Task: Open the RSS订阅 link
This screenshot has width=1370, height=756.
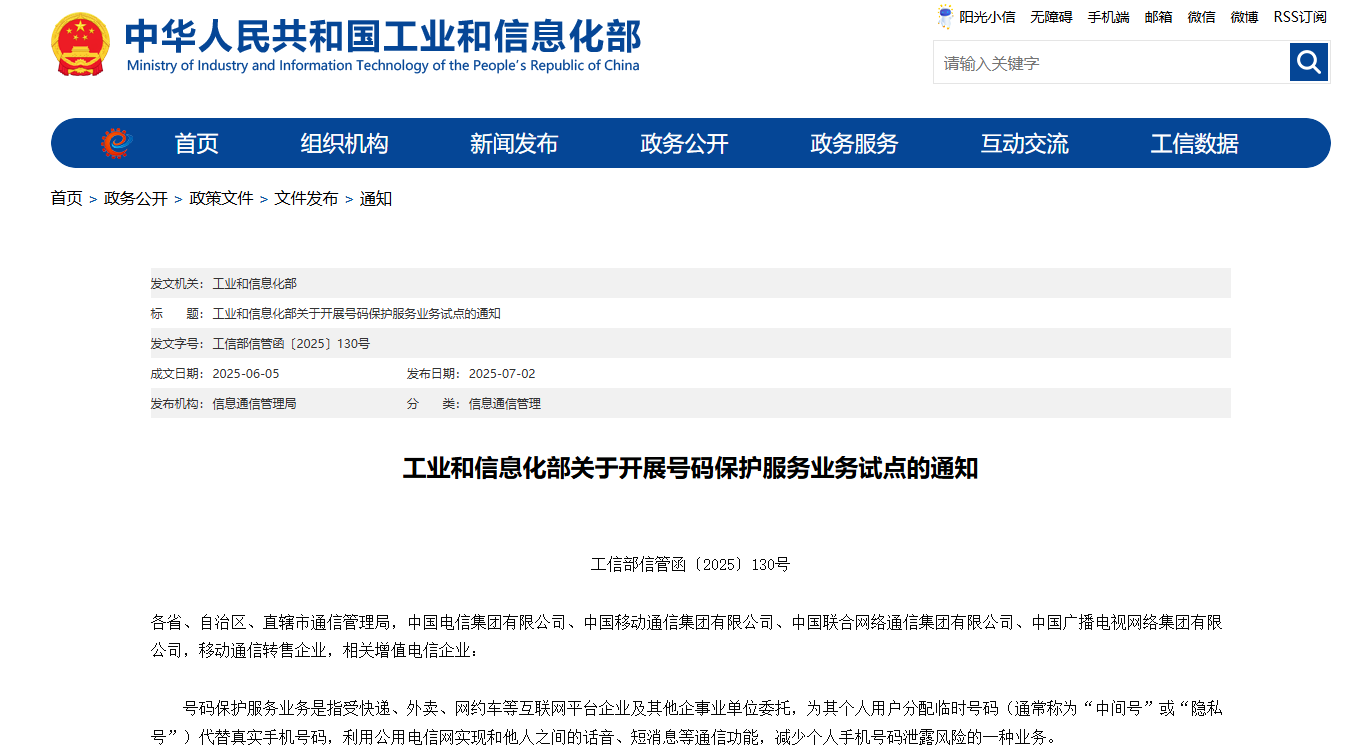Action: coord(1300,17)
